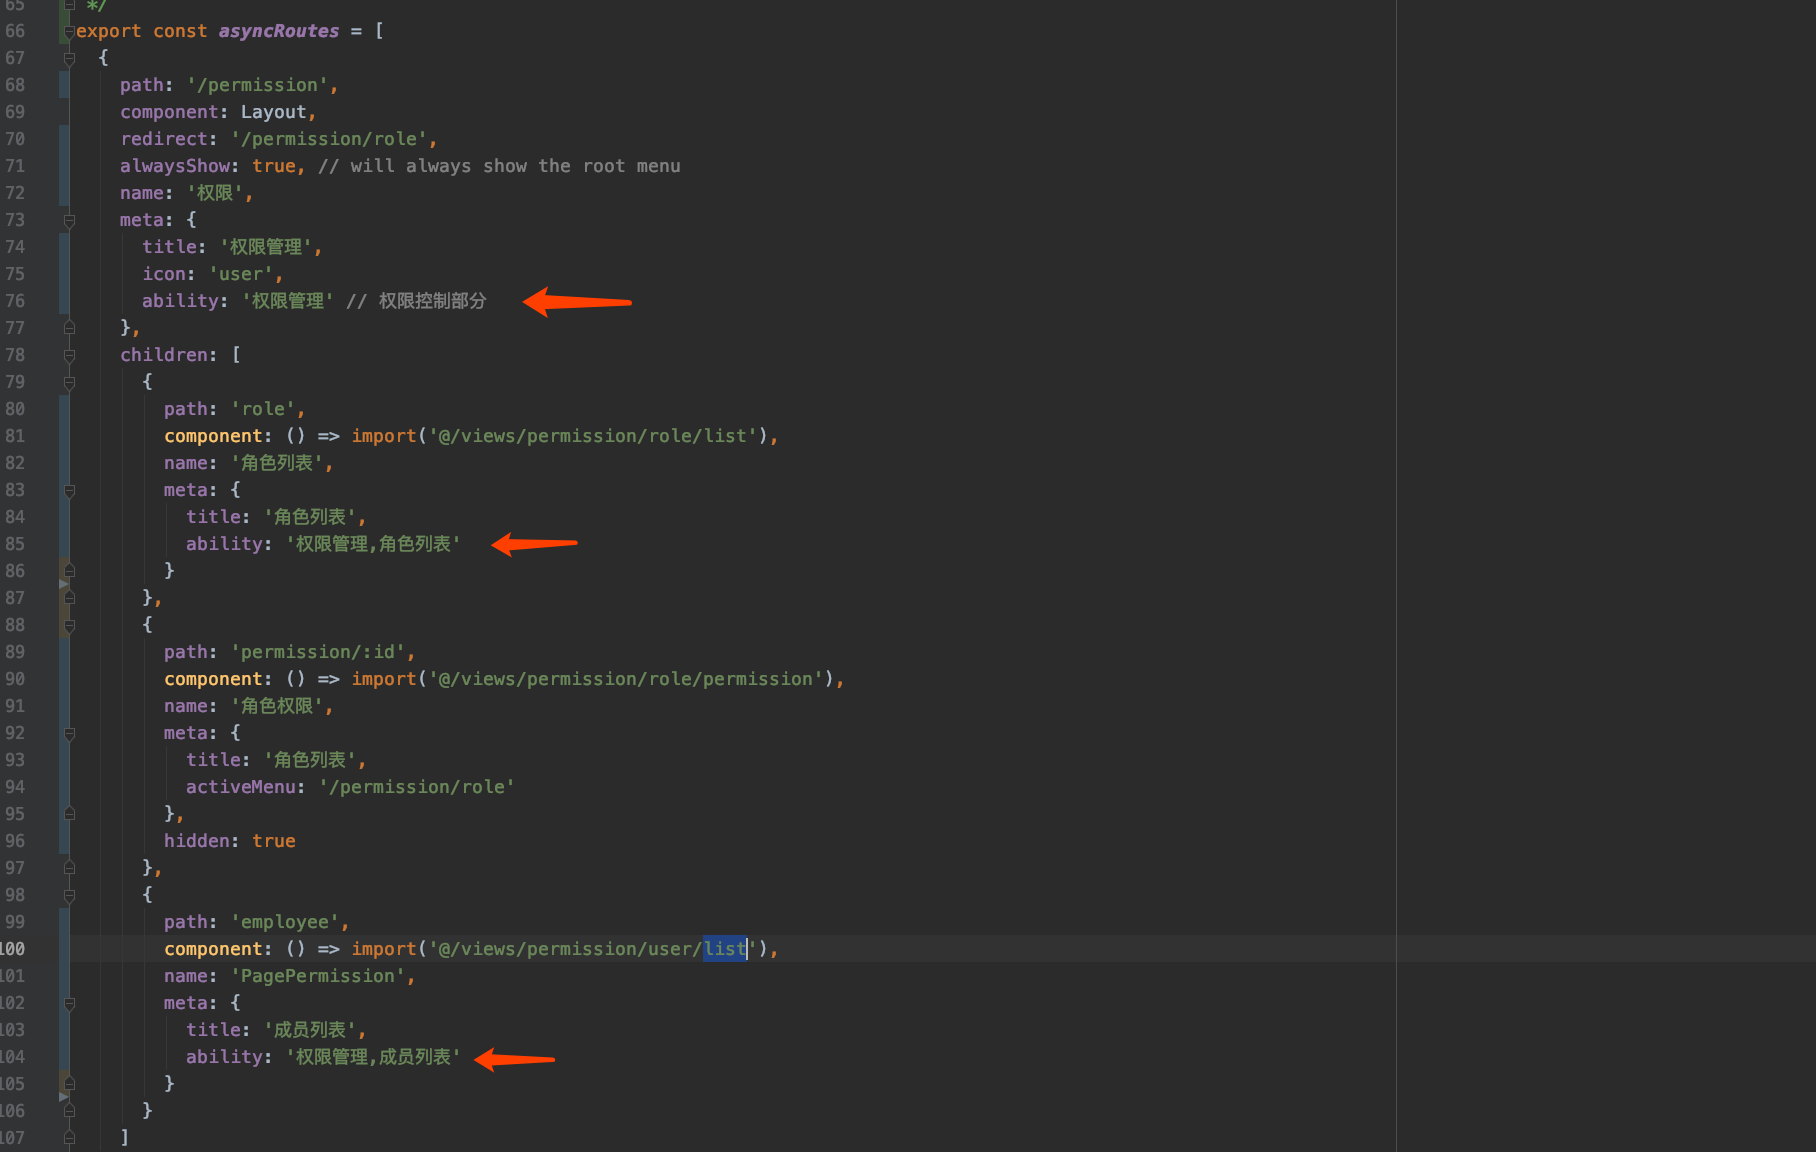Collapse meta block fold on line 83
The height and width of the screenshot is (1152, 1816).
click(x=69, y=491)
